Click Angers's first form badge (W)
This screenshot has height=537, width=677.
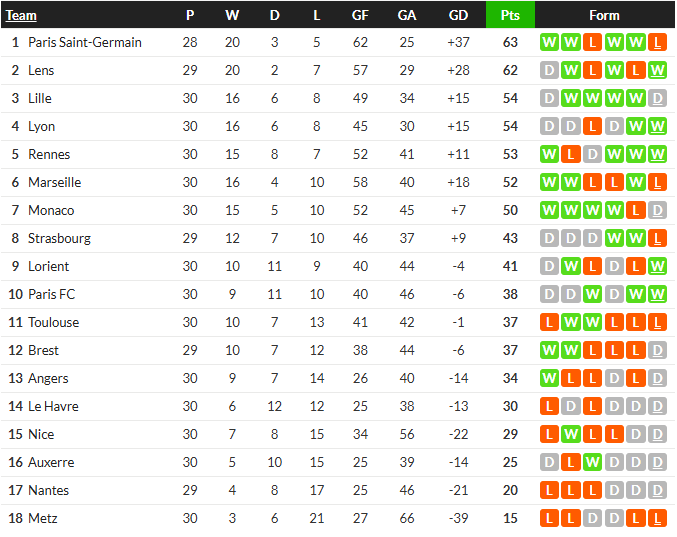[549, 379]
